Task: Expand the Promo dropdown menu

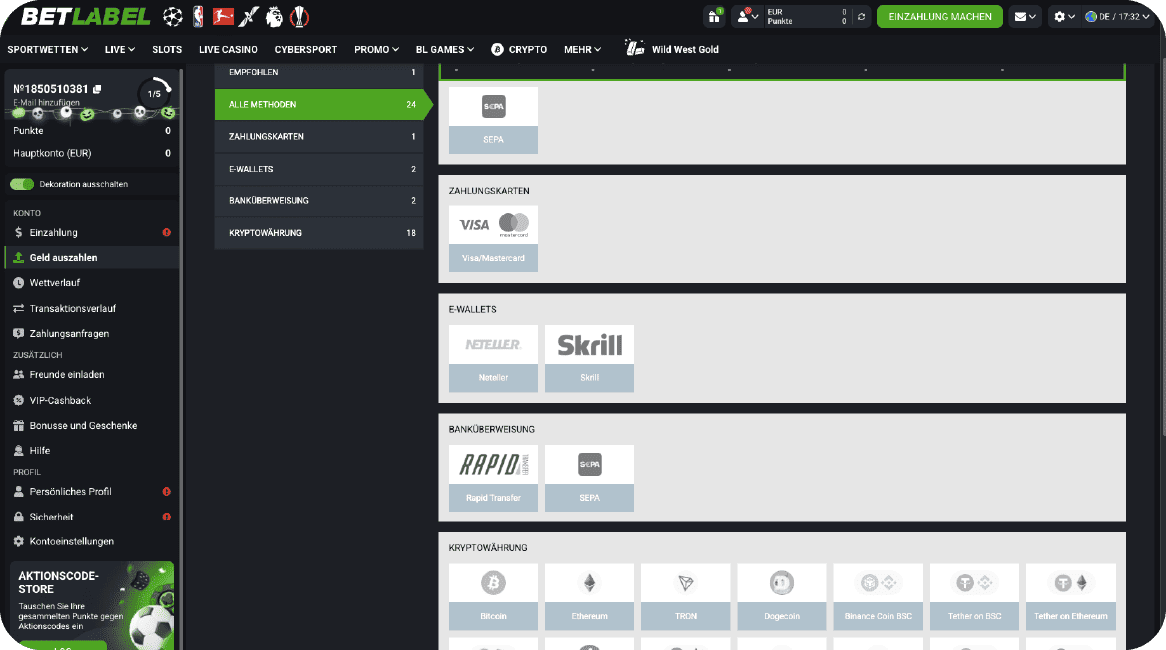Action: coord(376,50)
